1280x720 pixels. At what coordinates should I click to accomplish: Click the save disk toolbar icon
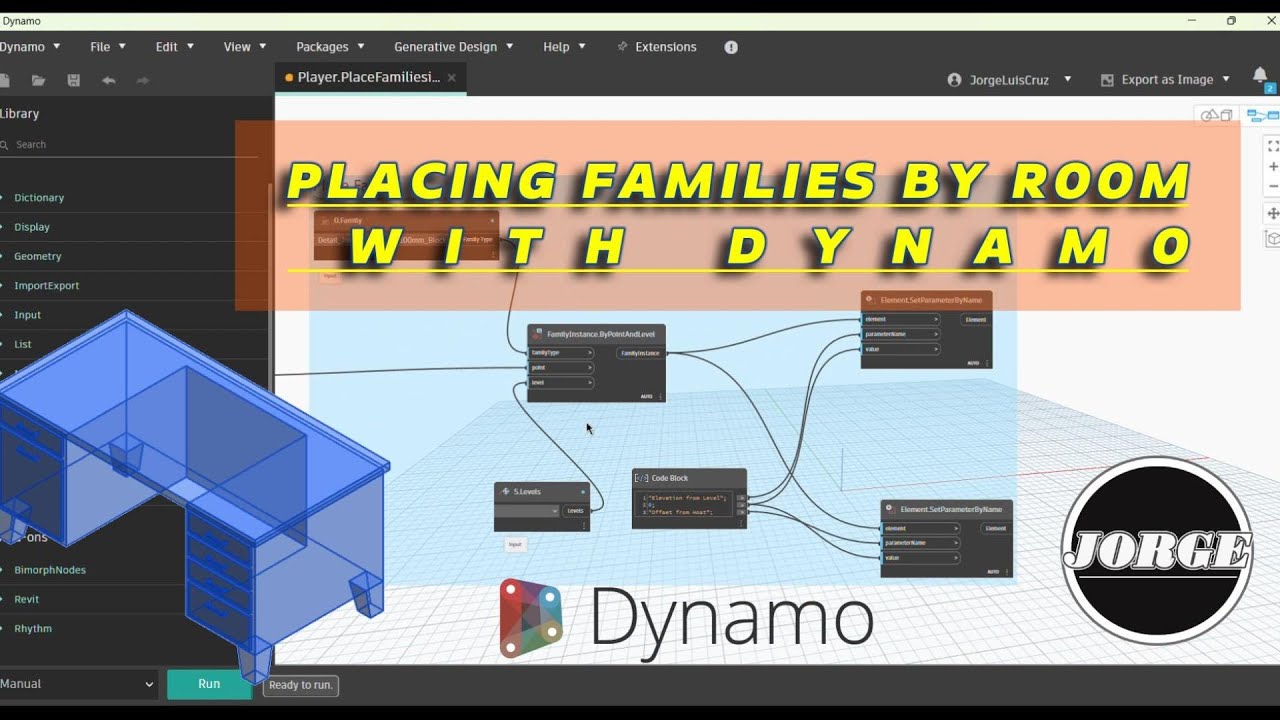pos(73,80)
